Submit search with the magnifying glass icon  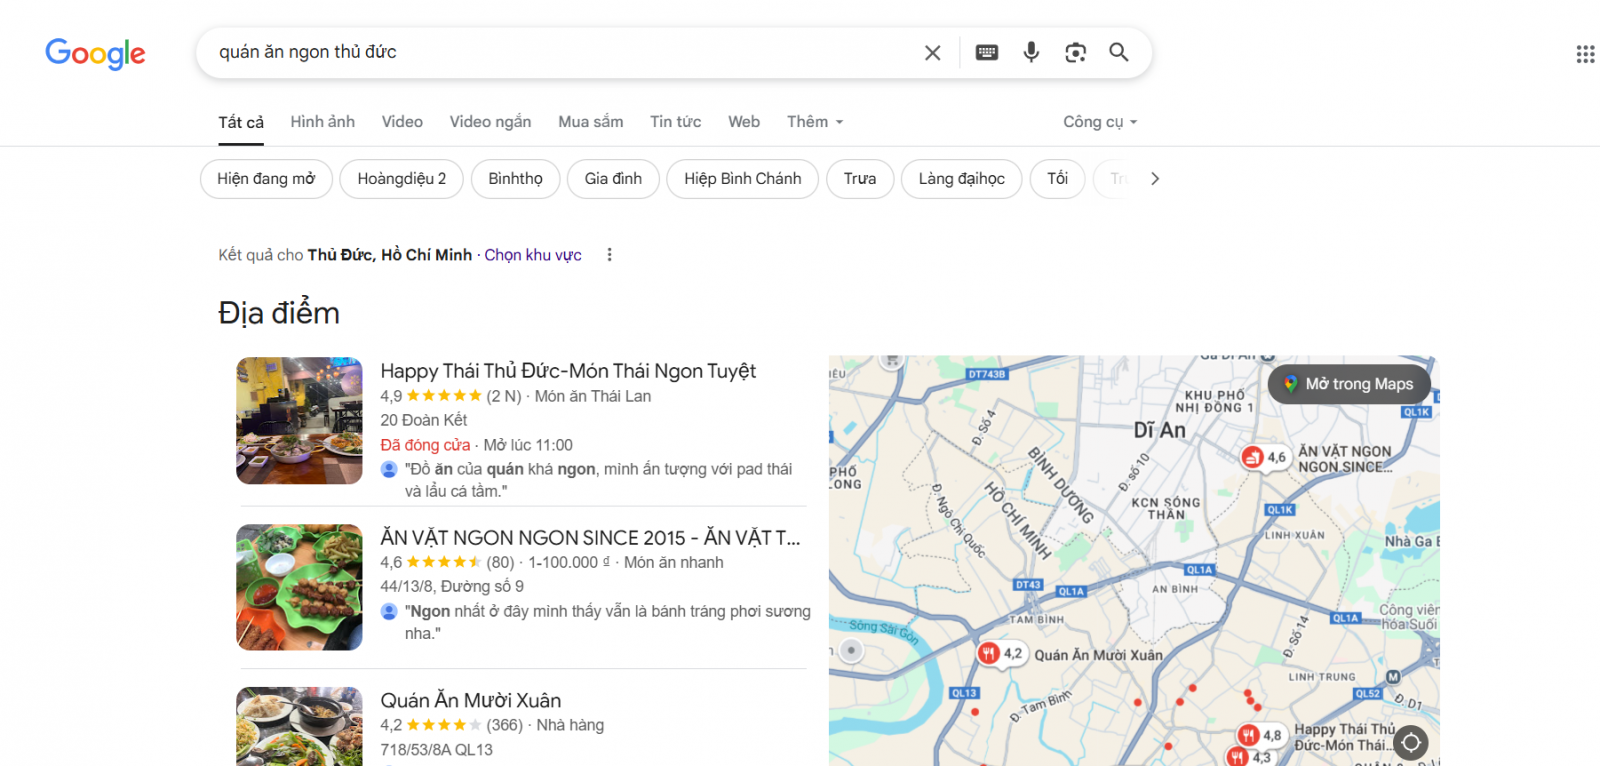coord(1119,52)
